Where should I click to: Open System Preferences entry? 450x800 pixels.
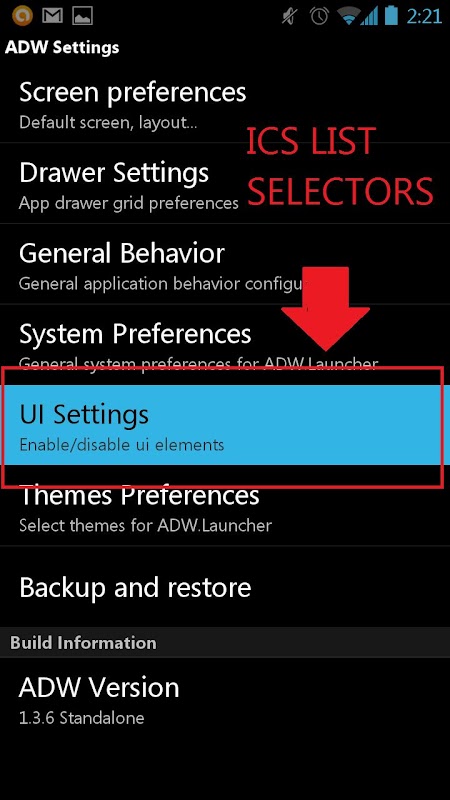[225, 344]
